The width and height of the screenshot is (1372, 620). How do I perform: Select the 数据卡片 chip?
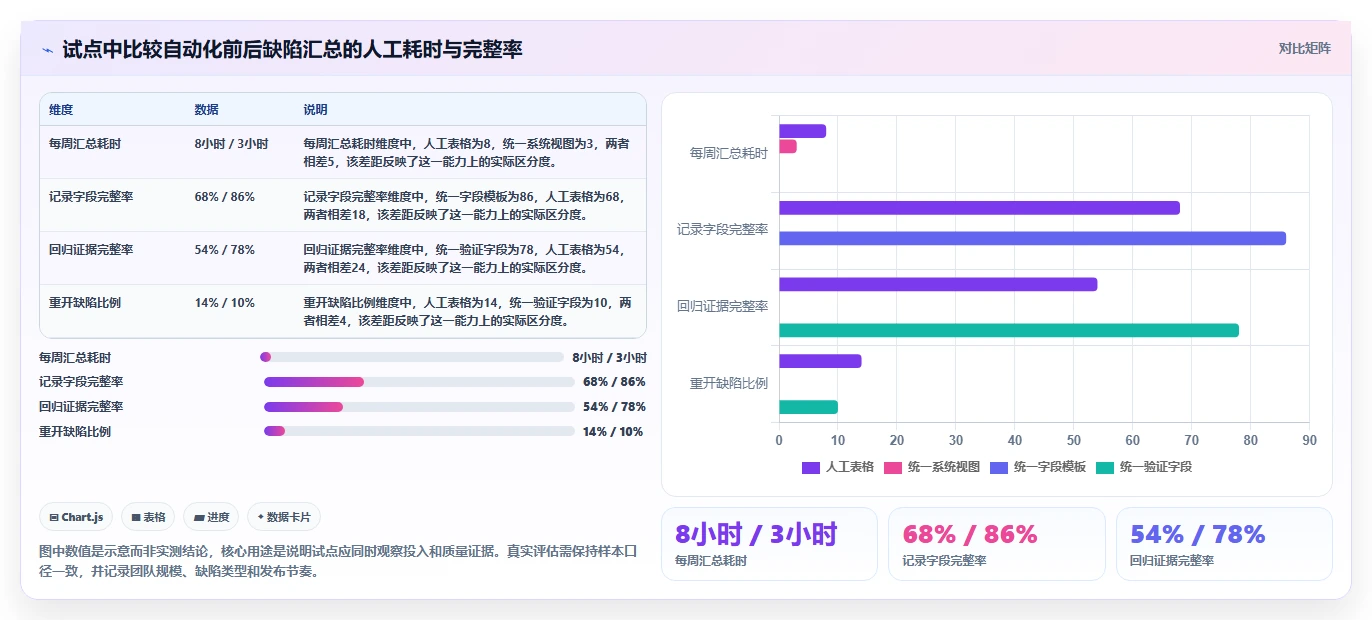point(284,517)
